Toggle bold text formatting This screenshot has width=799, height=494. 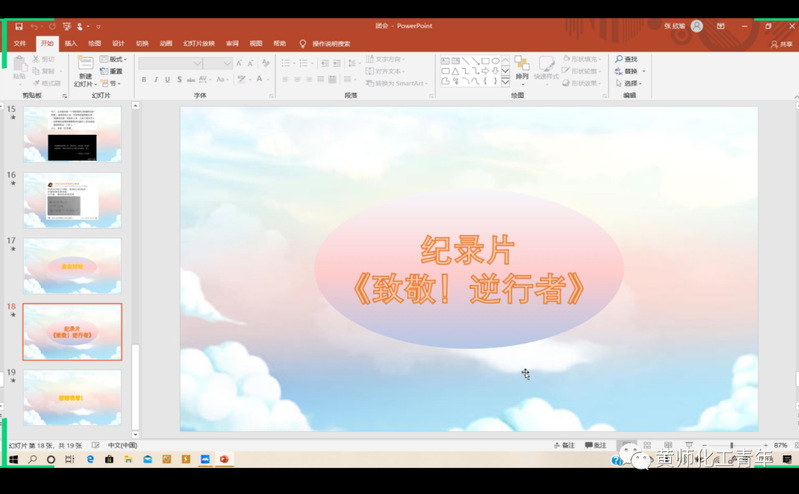(x=144, y=80)
